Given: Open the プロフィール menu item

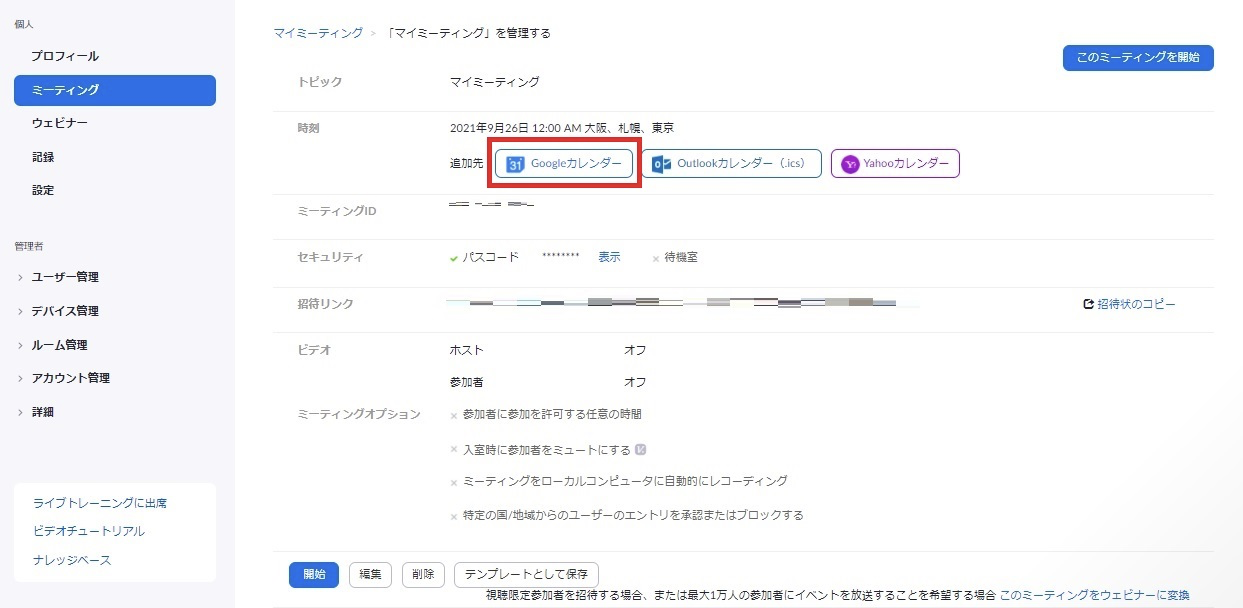Looking at the screenshot, I should pos(65,56).
